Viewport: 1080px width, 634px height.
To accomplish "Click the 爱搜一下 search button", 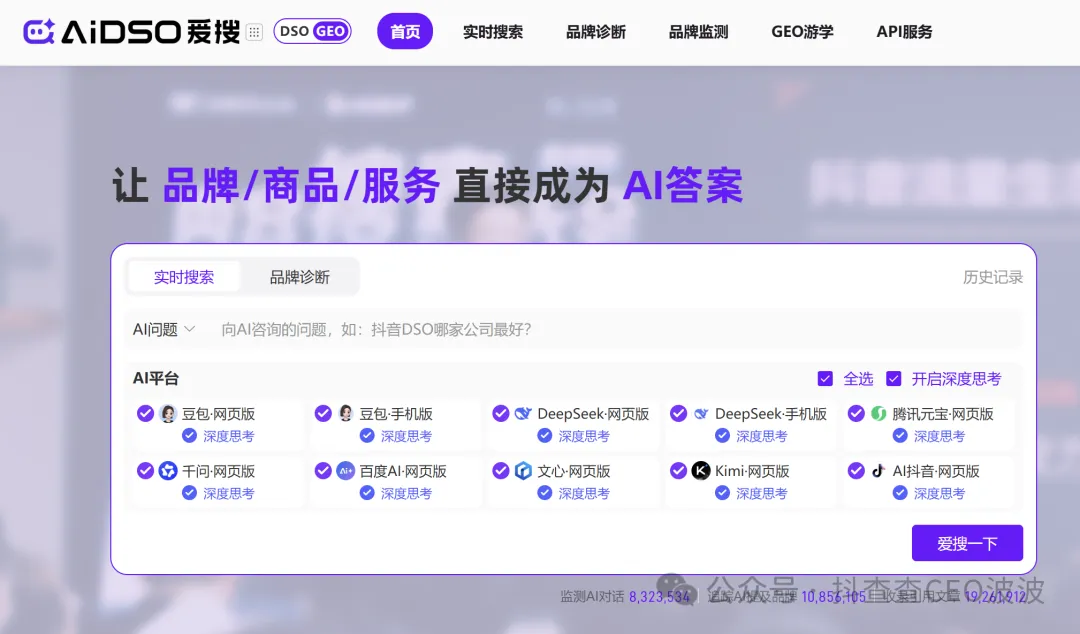I will 967,543.
